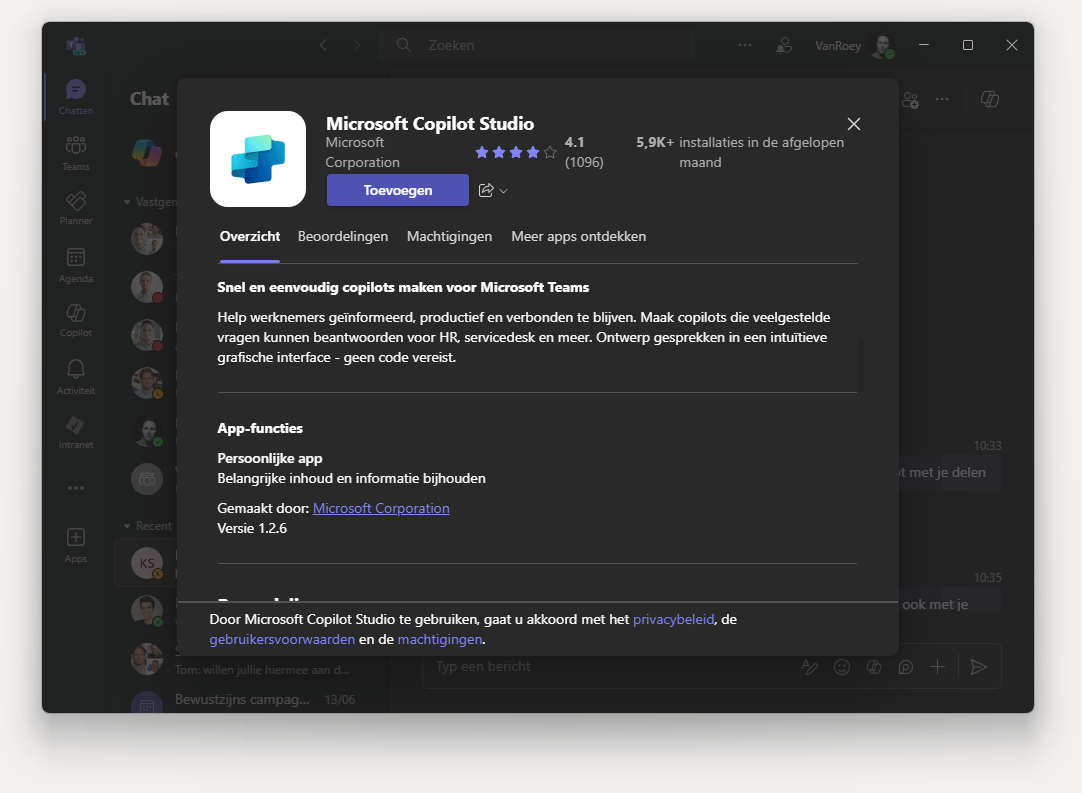The image size is (1082, 793).
Task: Select the Overzicht tab
Action: tap(250, 236)
